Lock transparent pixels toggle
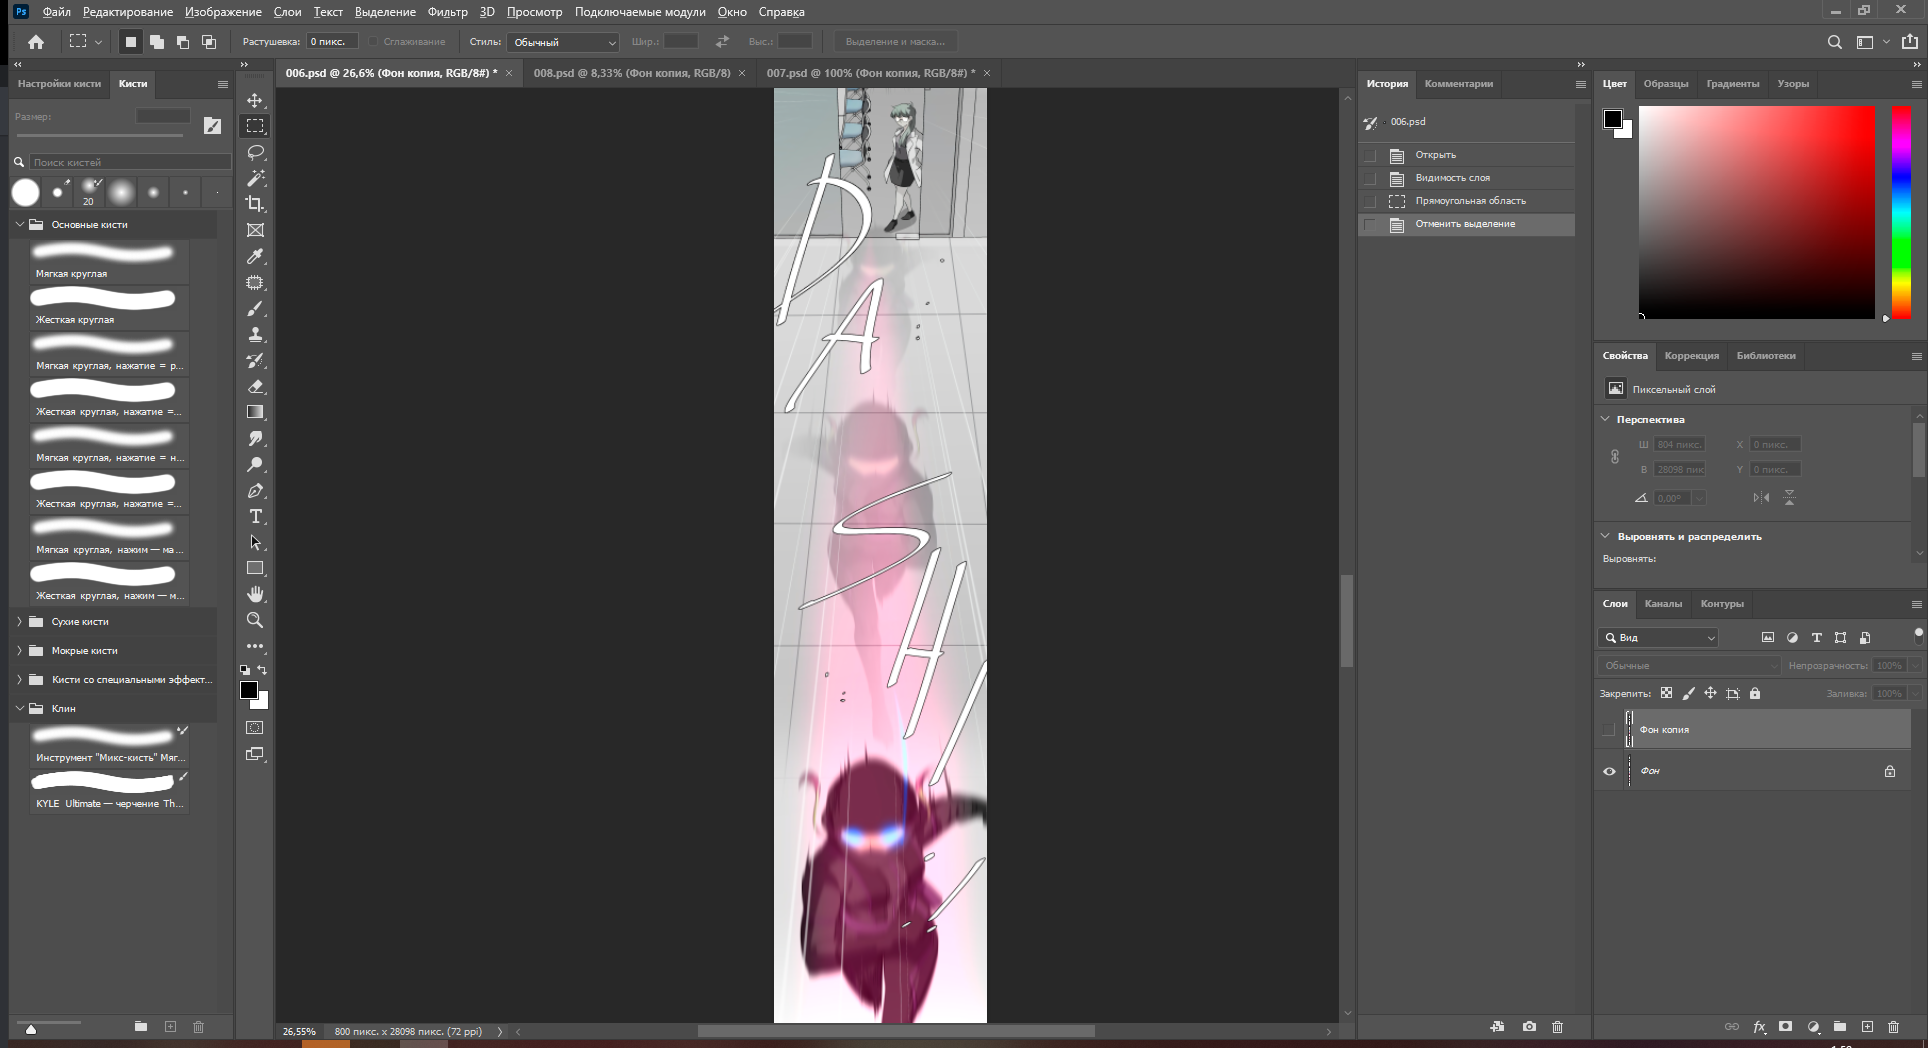Image resolution: width=1928 pixels, height=1048 pixels. click(x=1666, y=693)
